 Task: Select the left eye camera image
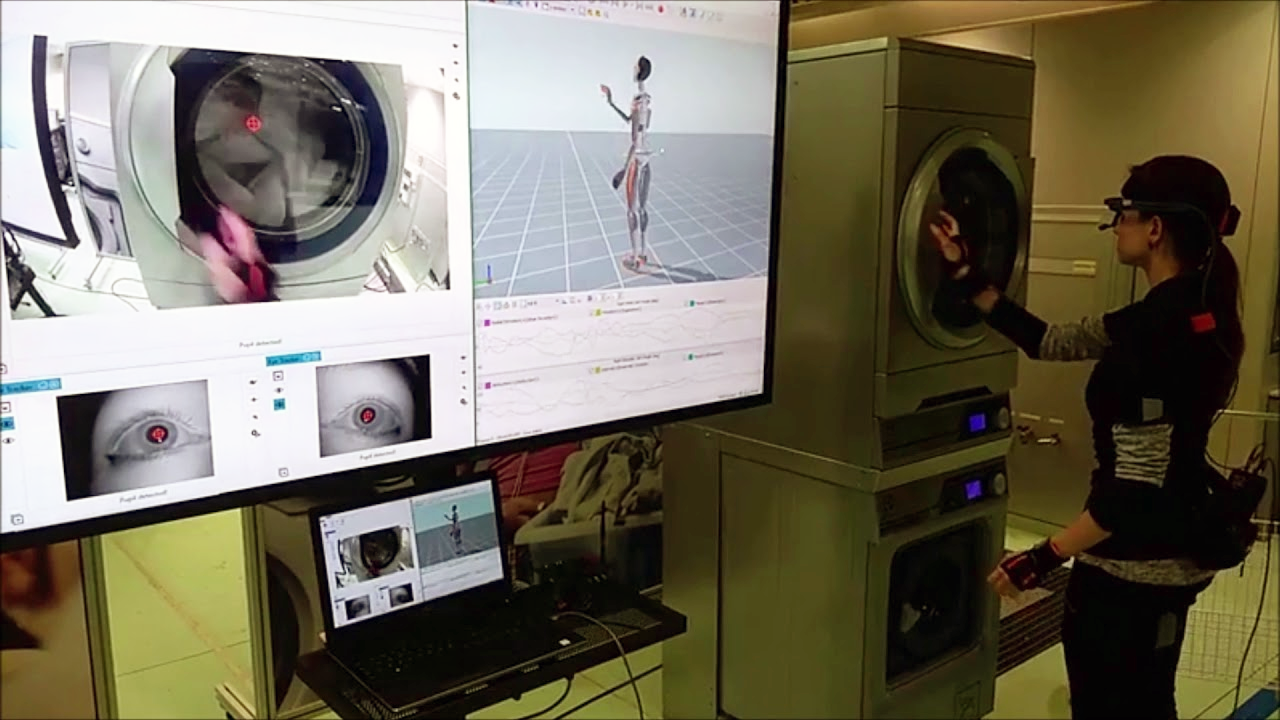point(135,439)
